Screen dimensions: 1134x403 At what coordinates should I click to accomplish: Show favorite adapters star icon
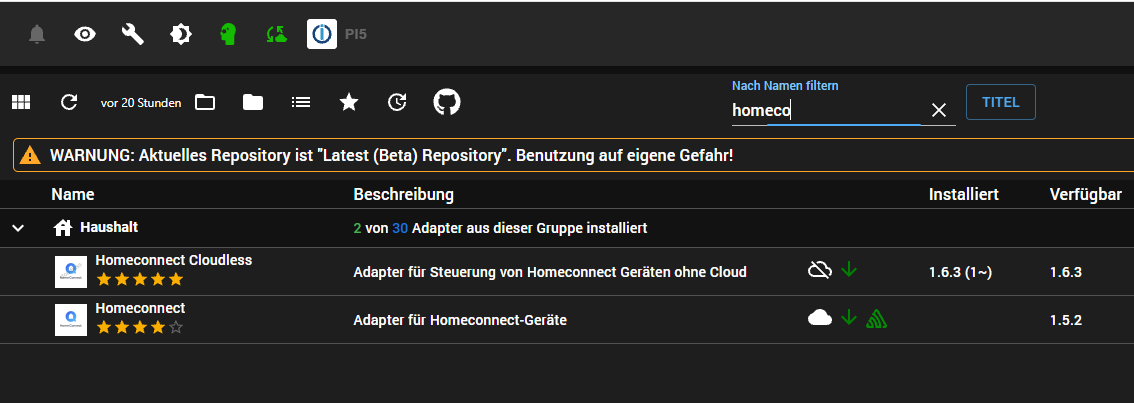(x=349, y=102)
